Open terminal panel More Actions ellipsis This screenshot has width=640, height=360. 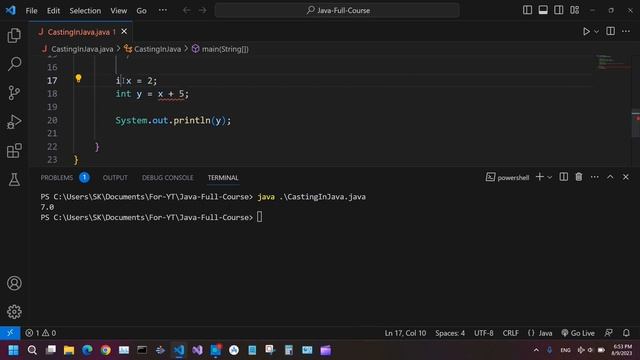[x=595, y=177]
